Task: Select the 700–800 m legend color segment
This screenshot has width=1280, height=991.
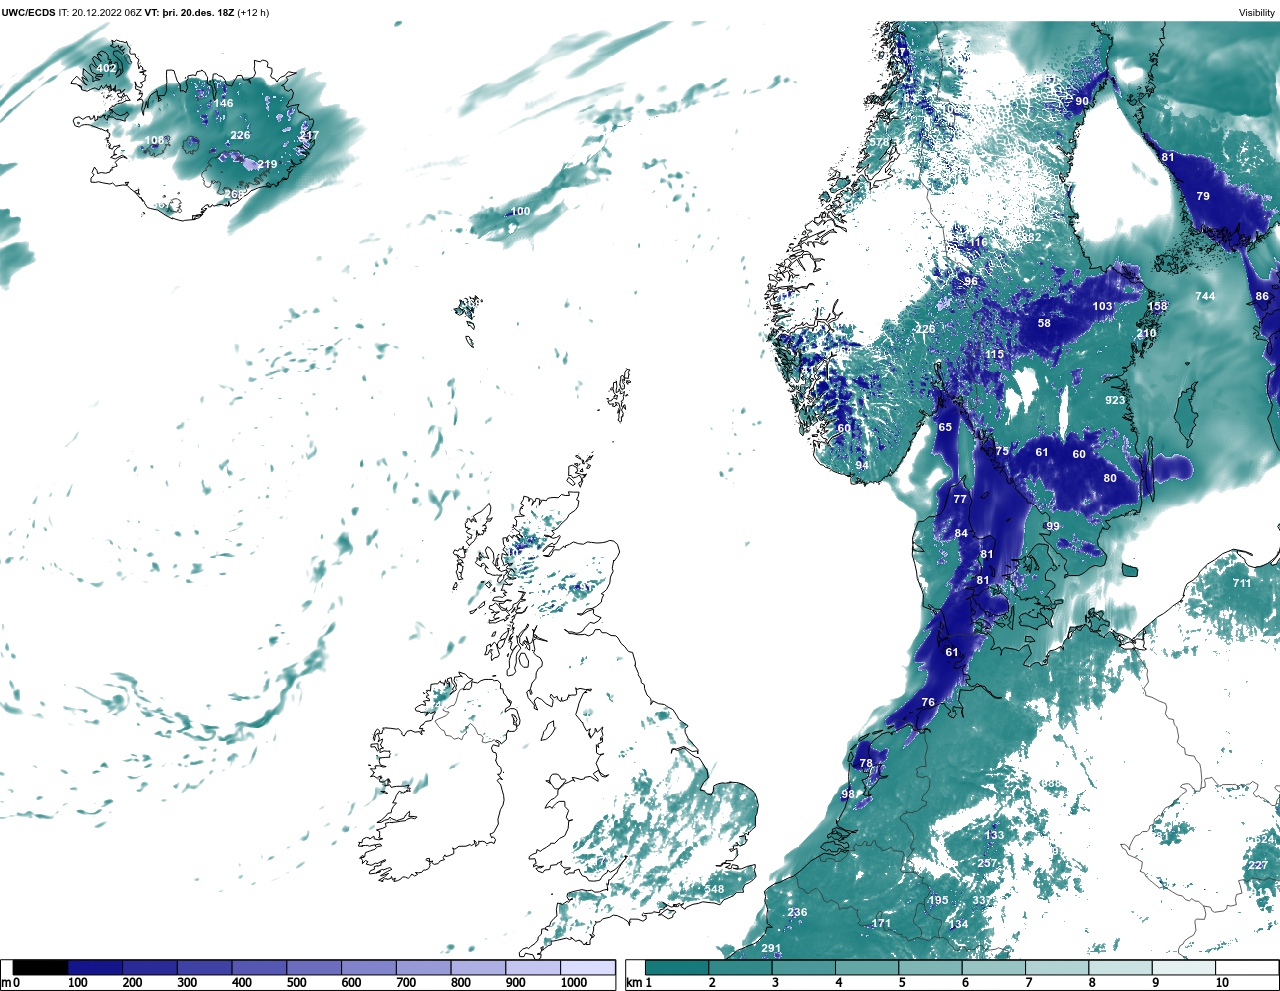Action: point(423,967)
